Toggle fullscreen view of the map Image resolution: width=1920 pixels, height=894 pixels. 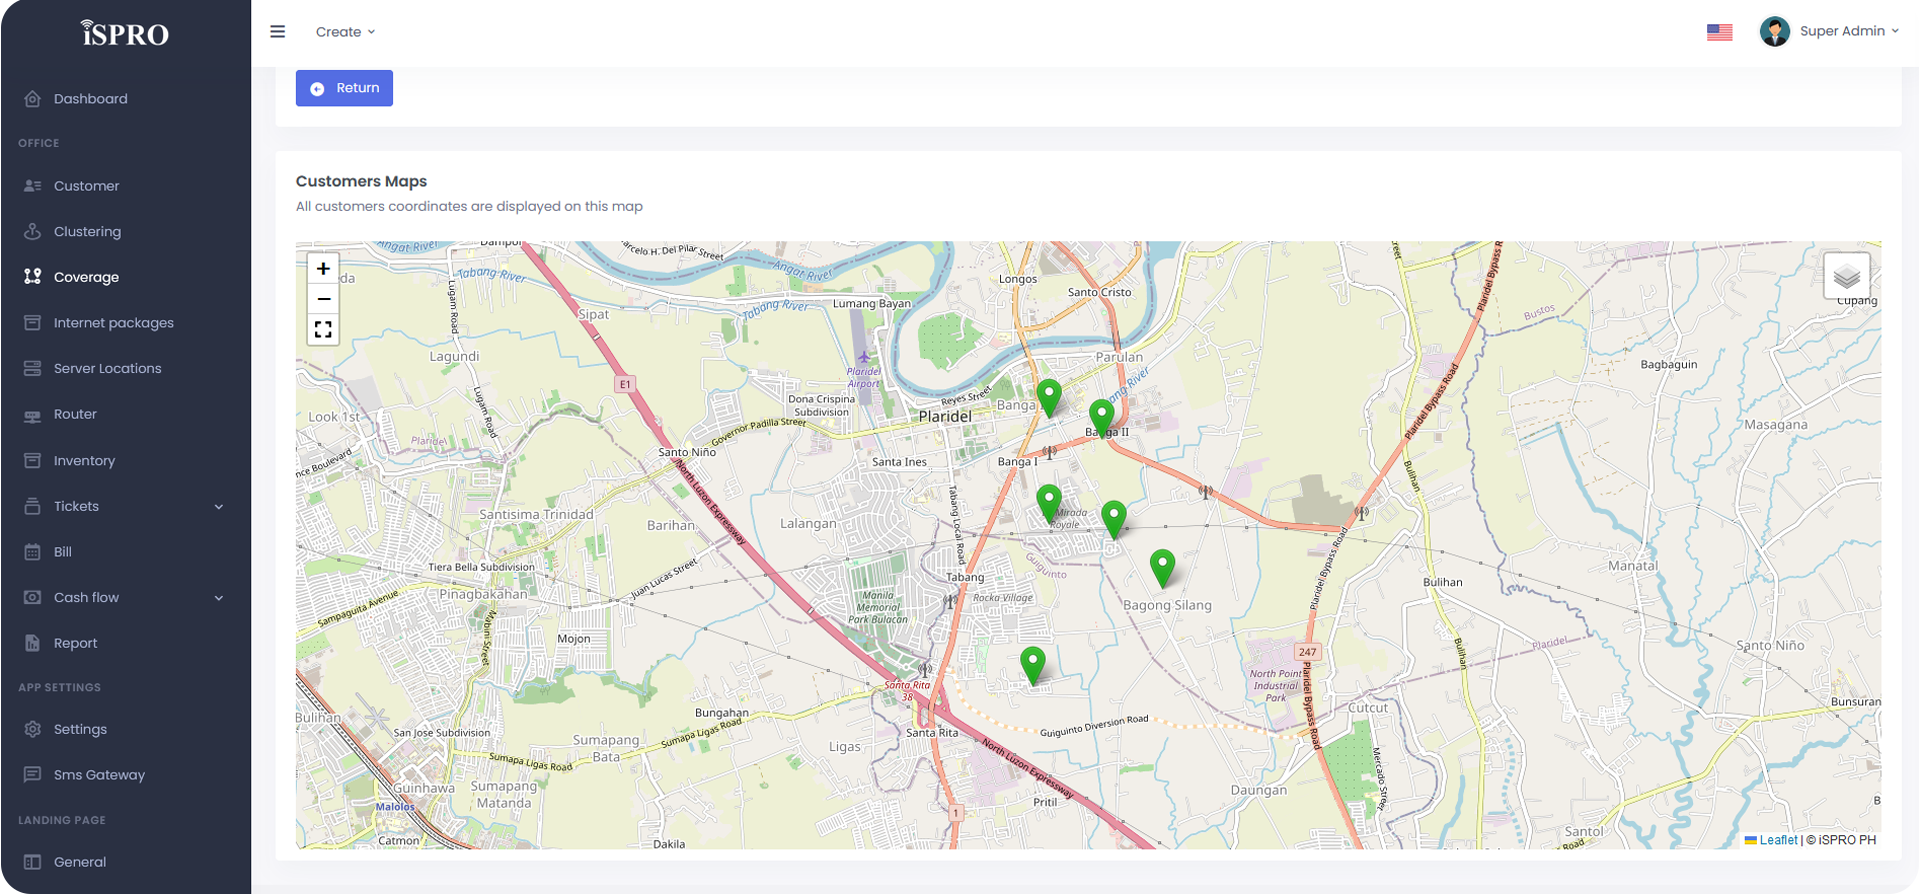pos(323,330)
